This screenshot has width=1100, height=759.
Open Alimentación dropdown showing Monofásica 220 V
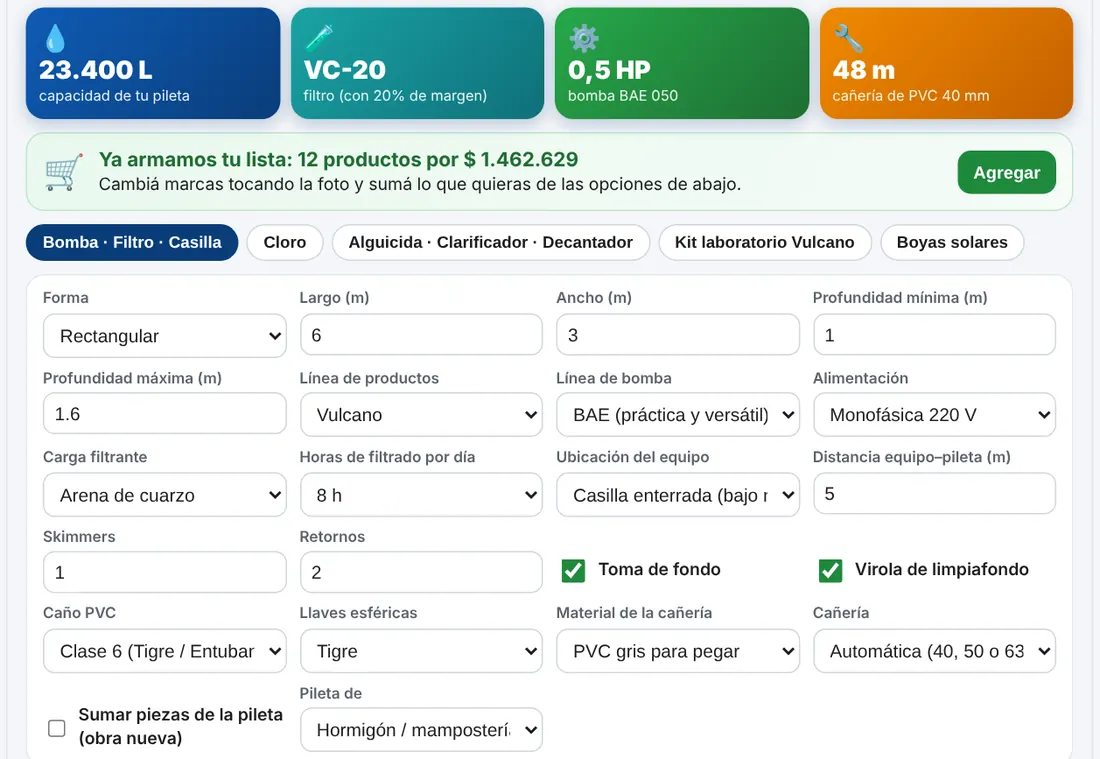(934, 415)
